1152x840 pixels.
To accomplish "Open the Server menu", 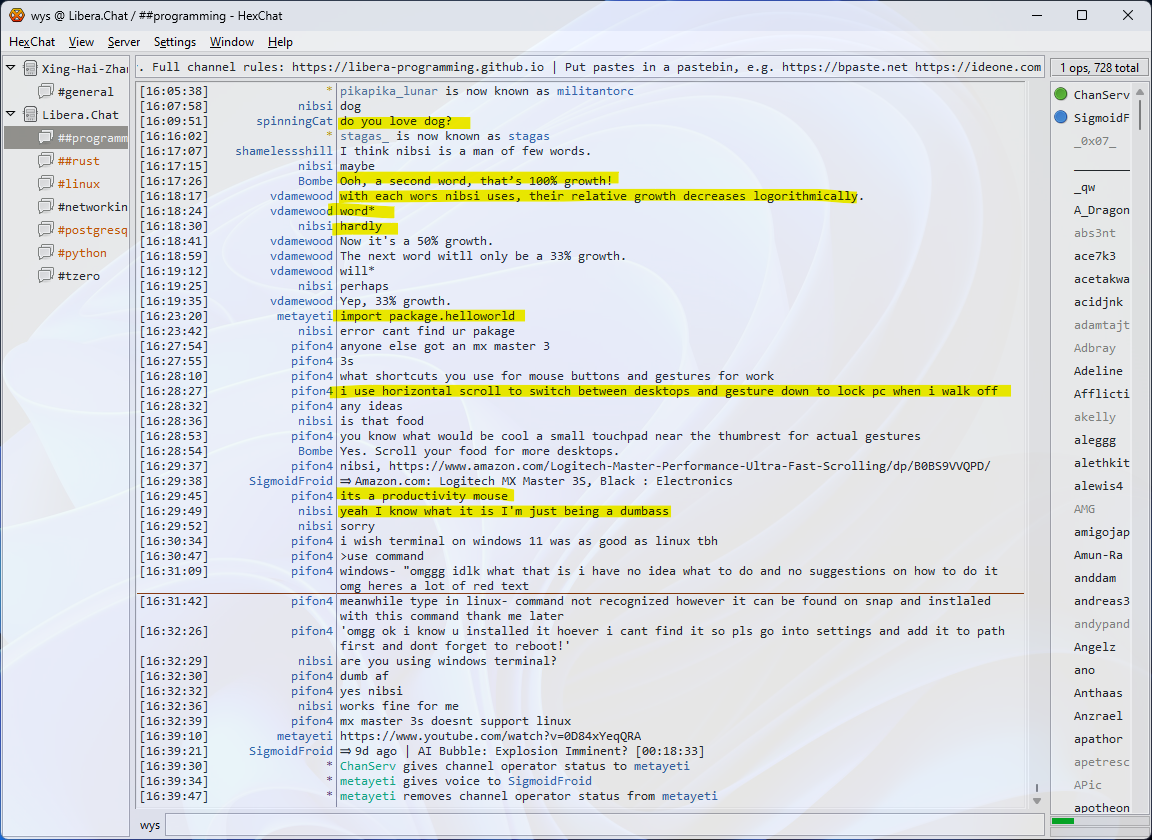I will click(x=124, y=42).
